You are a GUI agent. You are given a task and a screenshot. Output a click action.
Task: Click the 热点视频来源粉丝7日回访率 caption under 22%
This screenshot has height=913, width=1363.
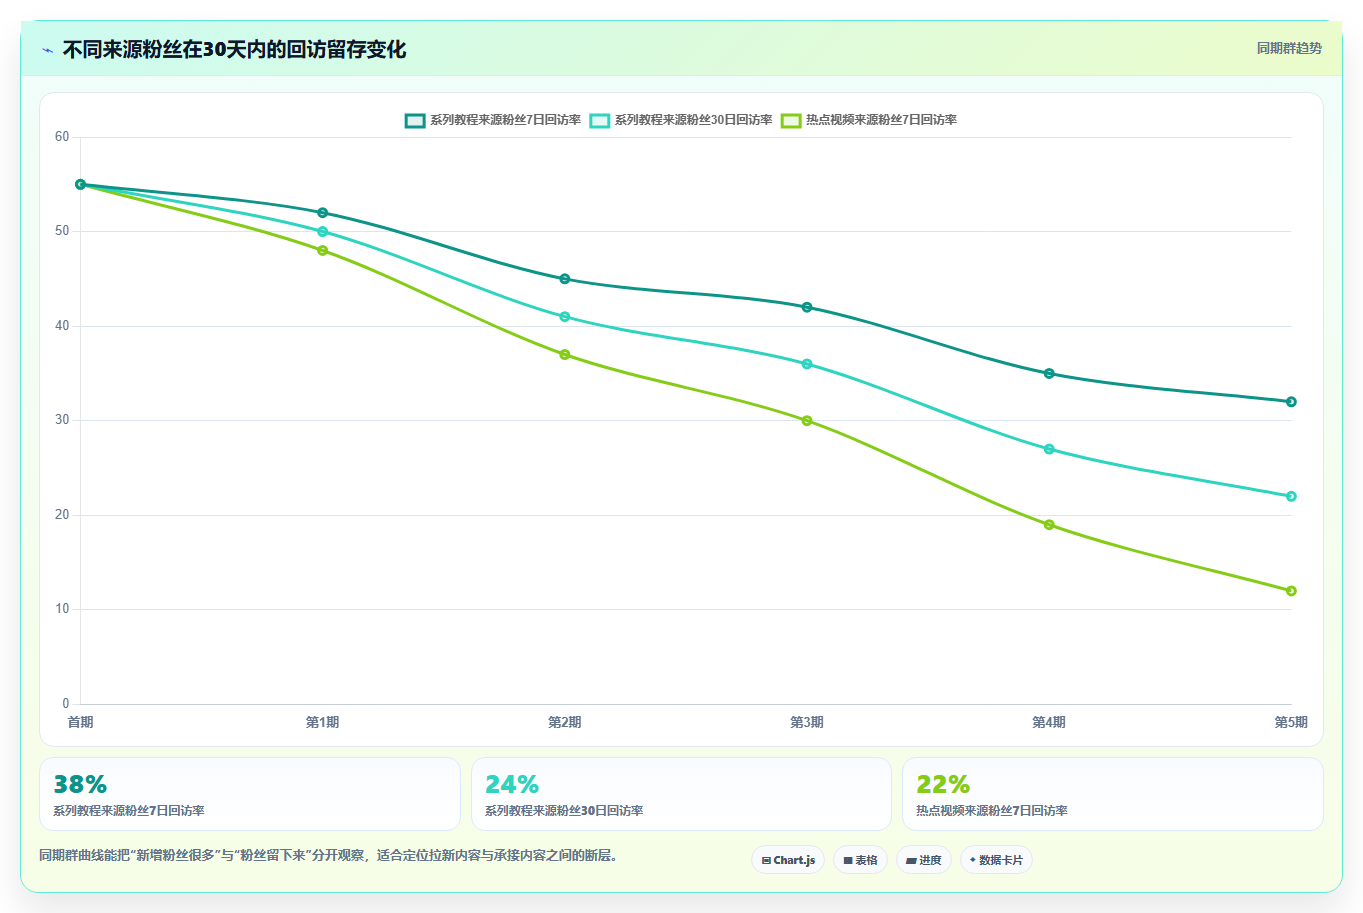click(x=992, y=811)
